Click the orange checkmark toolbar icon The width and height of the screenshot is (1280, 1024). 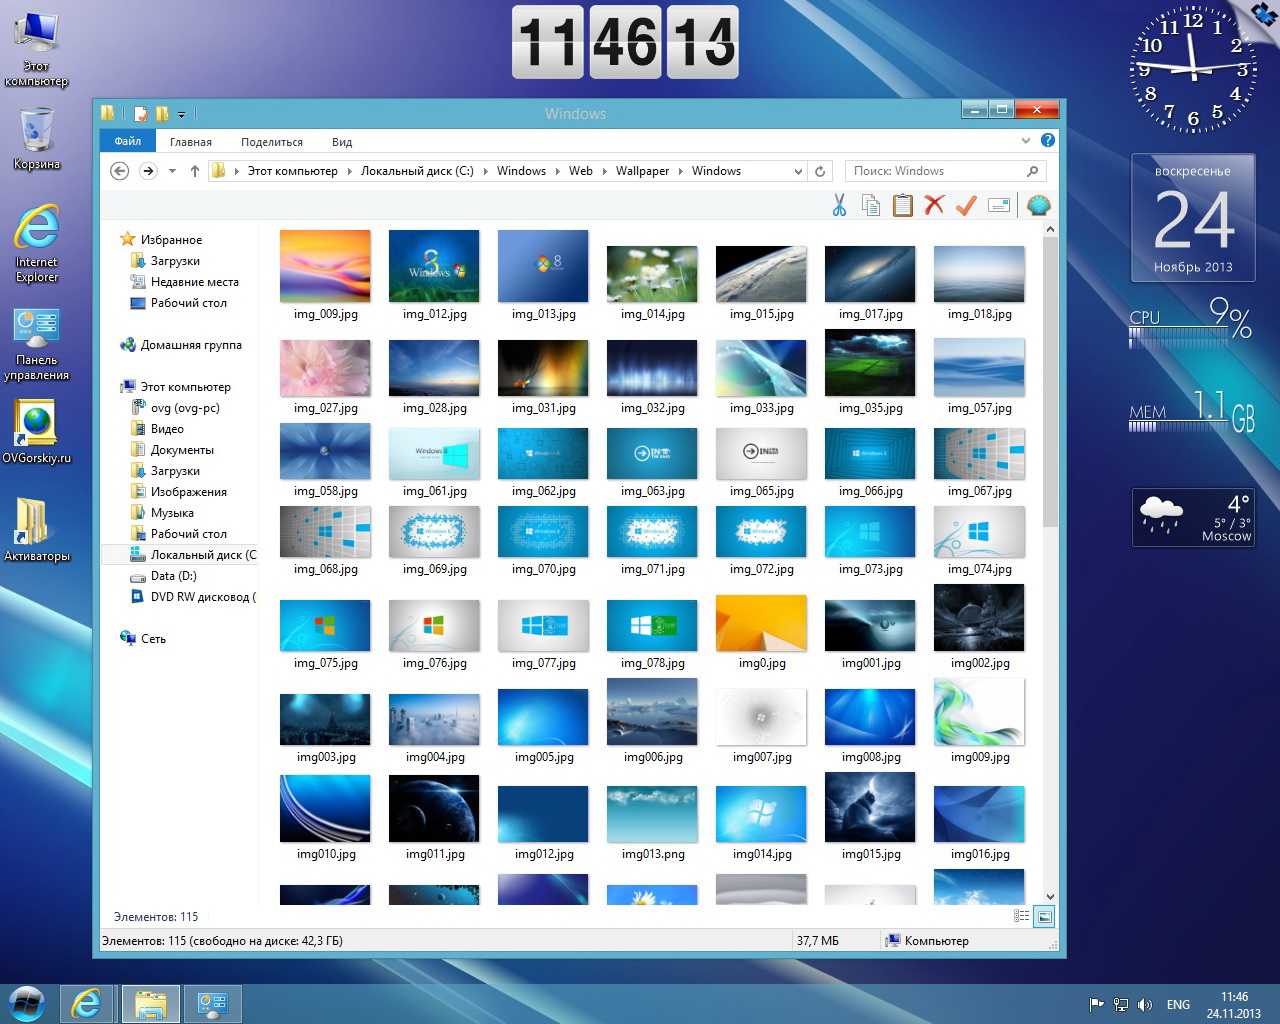966,206
